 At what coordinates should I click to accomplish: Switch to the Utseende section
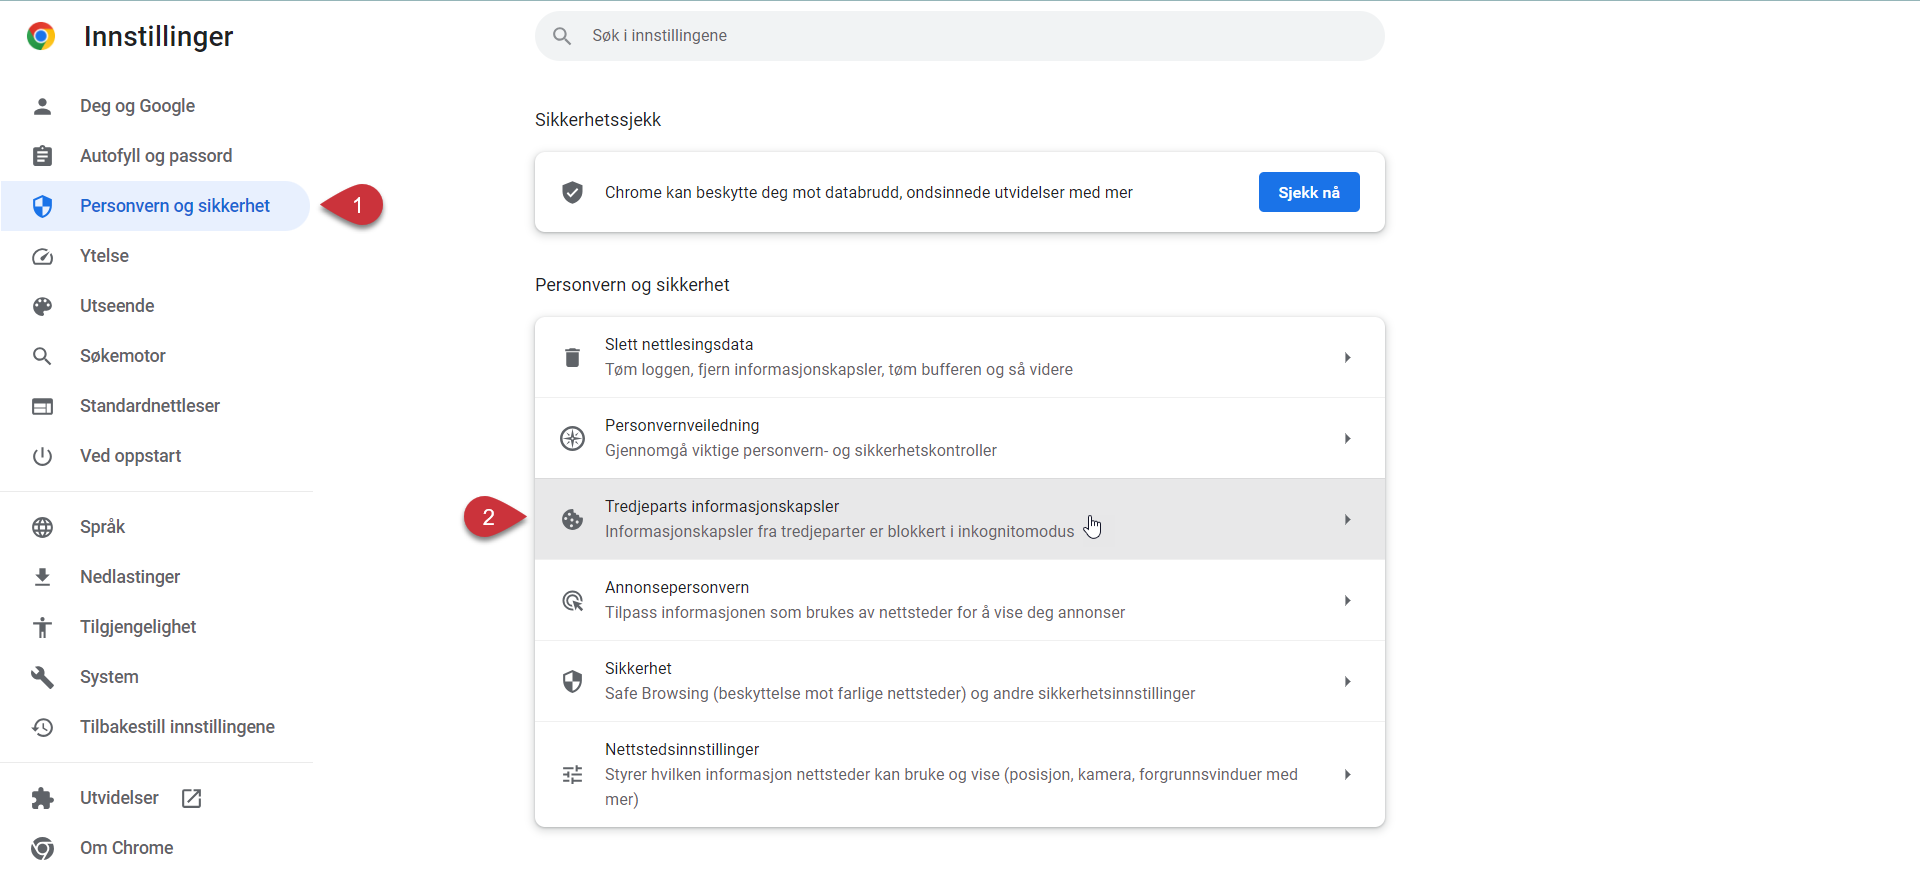[155, 306]
